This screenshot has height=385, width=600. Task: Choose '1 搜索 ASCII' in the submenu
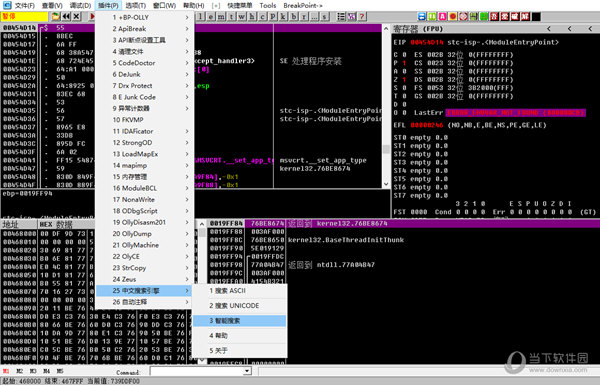pyautogui.click(x=239, y=291)
